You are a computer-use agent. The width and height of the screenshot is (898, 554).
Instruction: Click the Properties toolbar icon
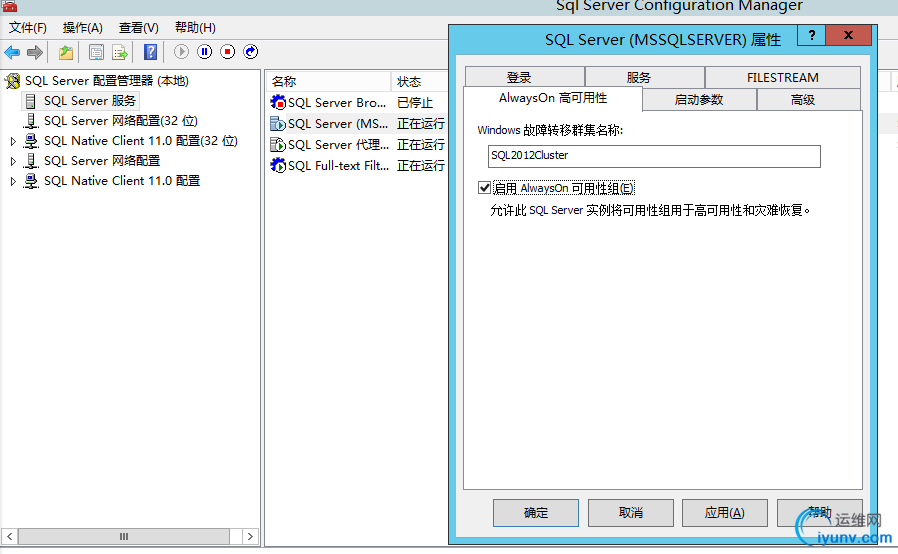coord(96,53)
